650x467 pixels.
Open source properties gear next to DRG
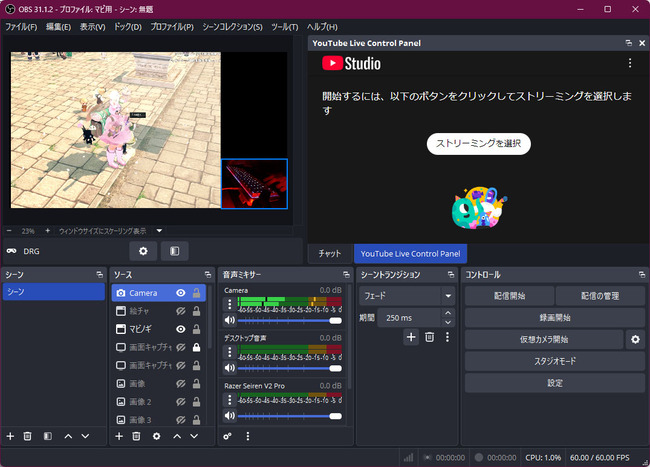pyautogui.click(x=143, y=251)
